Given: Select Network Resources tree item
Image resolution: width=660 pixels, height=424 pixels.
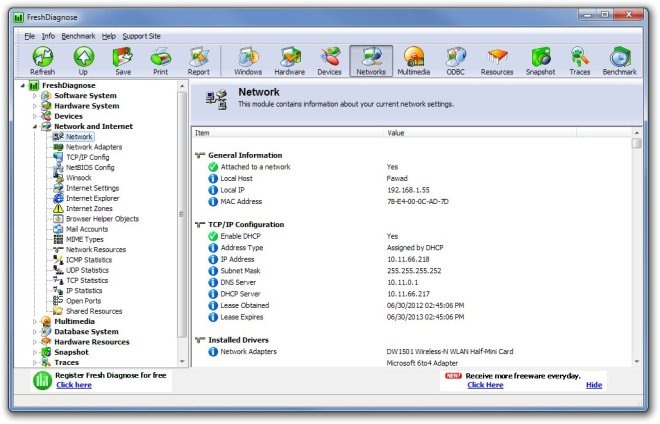Looking at the screenshot, I should point(96,250).
